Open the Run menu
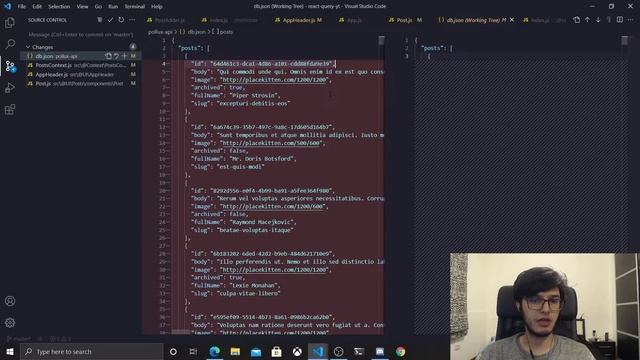The height and width of the screenshot is (360, 640). pos(113,6)
